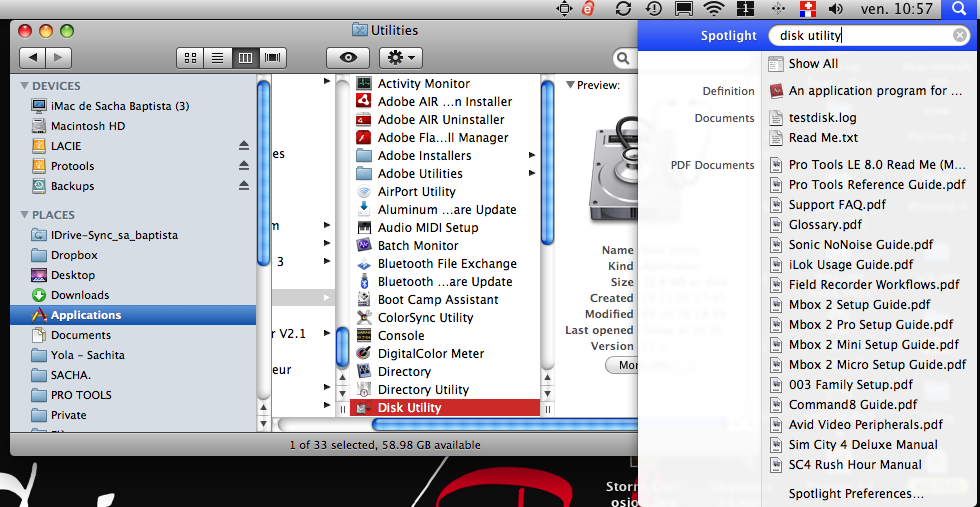This screenshot has height=507, width=980.
Task: Open Spotlight Preferences…
Action: tap(856, 493)
